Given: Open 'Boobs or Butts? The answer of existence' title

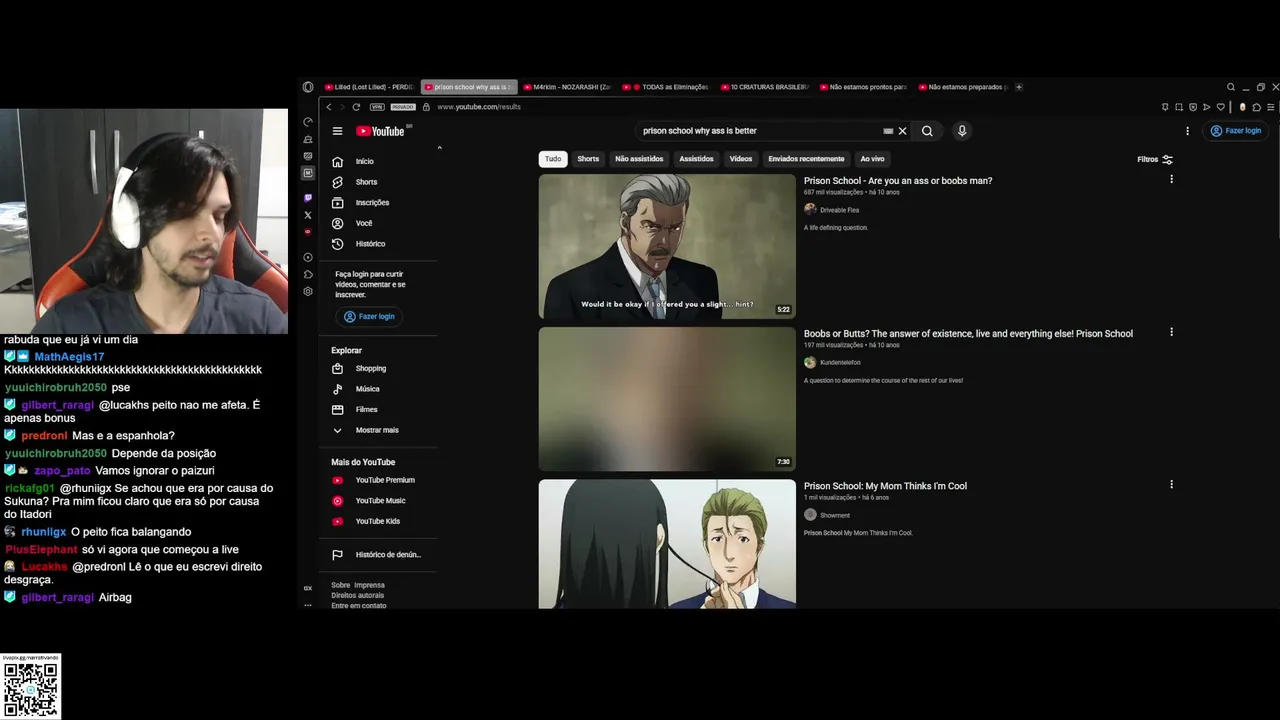Looking at the screenshot, I should pyautogui.click(x=968, y=334).
